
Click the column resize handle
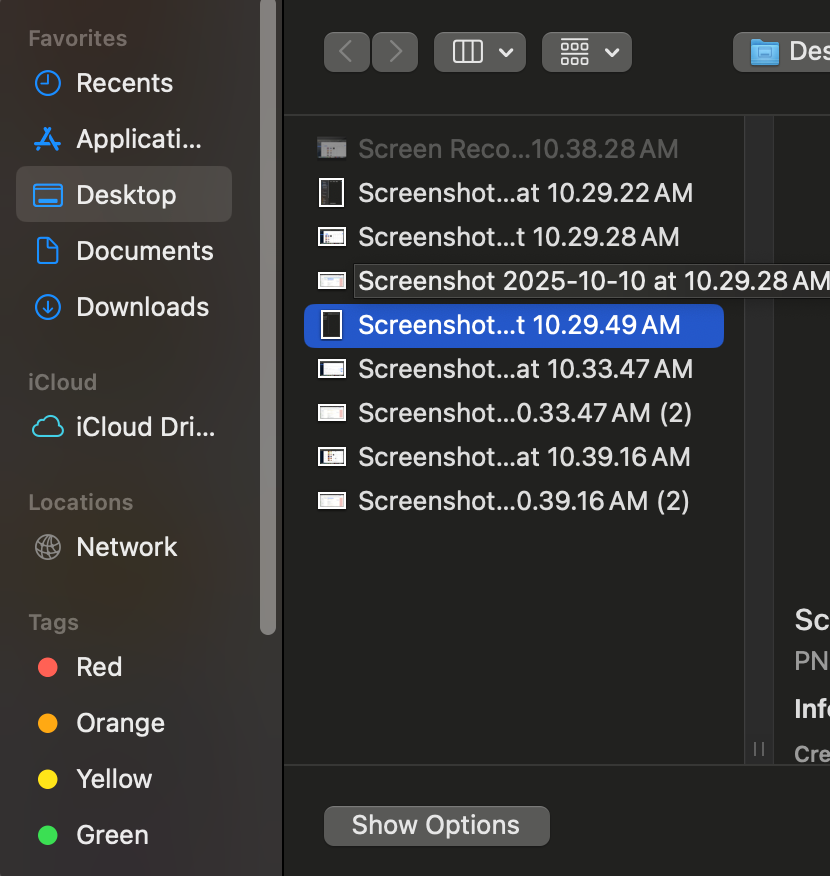pyautogui.click(x=758, y=749)
